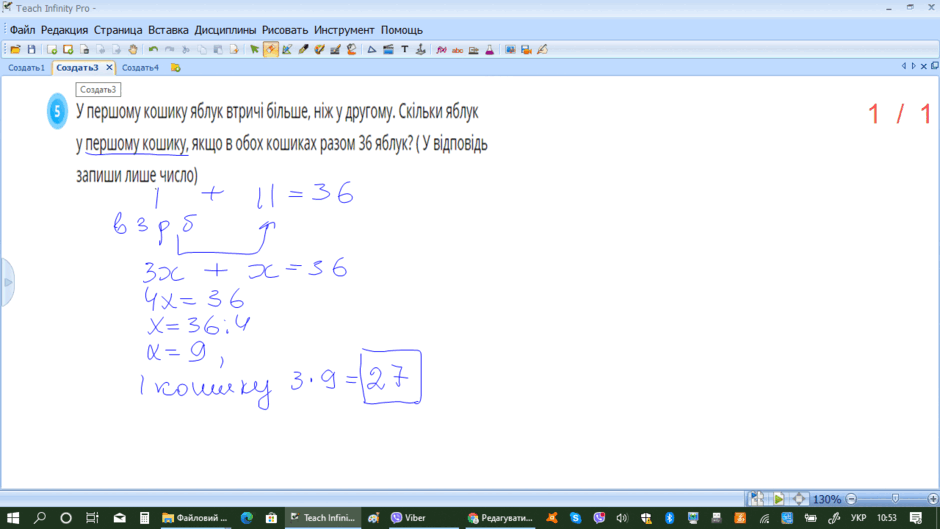Switch to the Создать4 tab
This screenshot has width=940, height=529.
(140, 68)
